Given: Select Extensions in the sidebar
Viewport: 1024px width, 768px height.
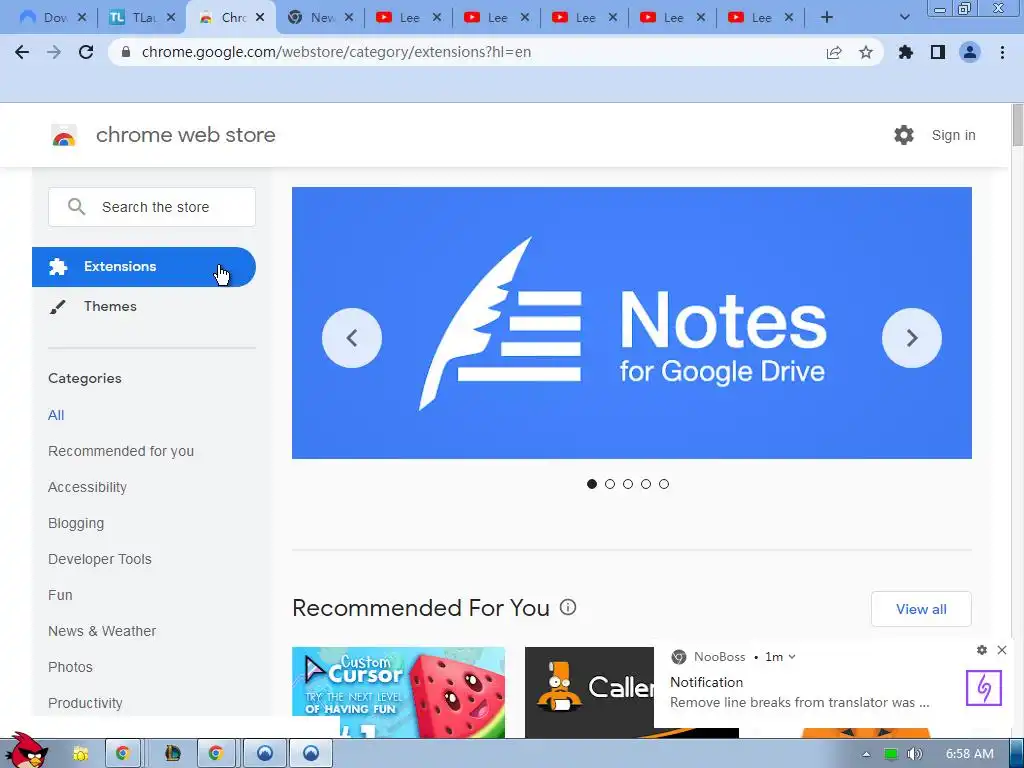Looking at the screenshot, I should click(x=144, y=266).
